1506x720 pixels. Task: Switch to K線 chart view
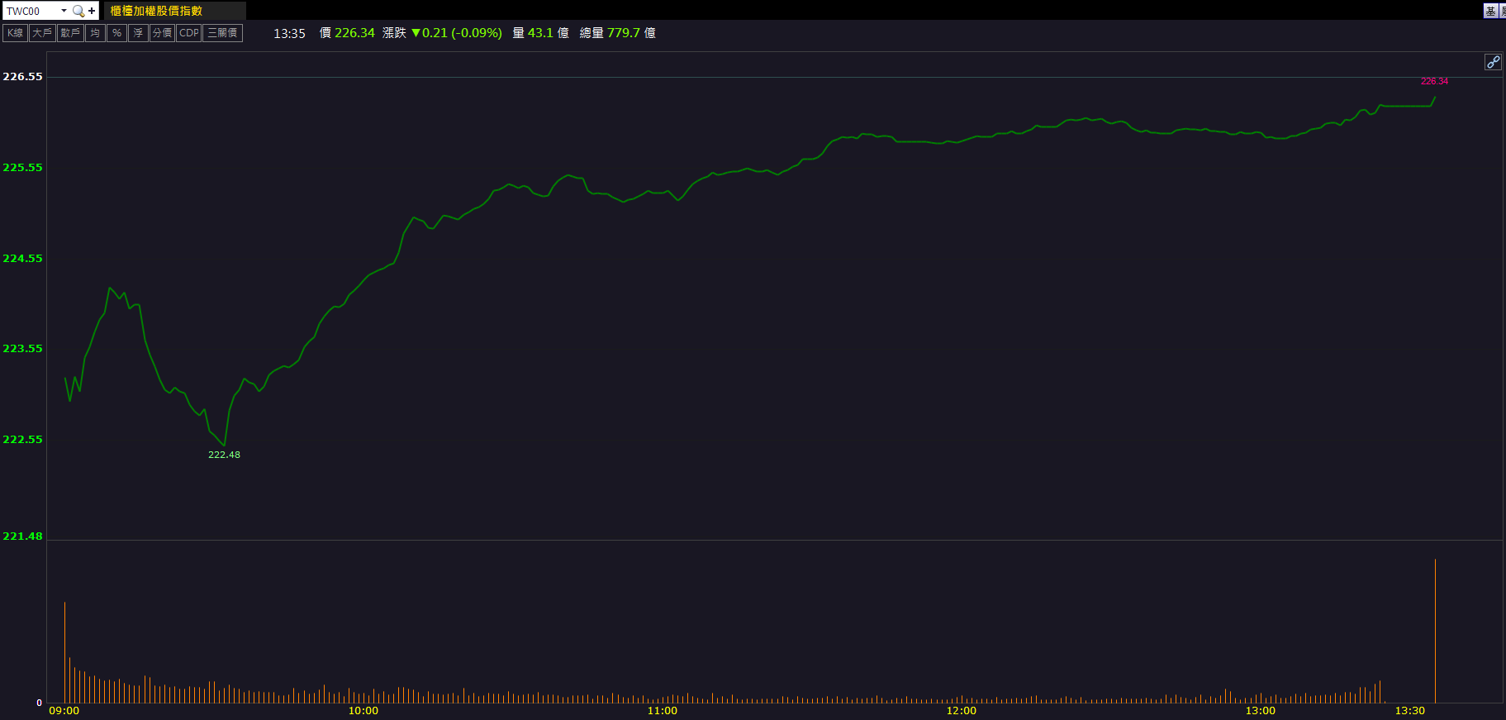click(x=15, y=33)
